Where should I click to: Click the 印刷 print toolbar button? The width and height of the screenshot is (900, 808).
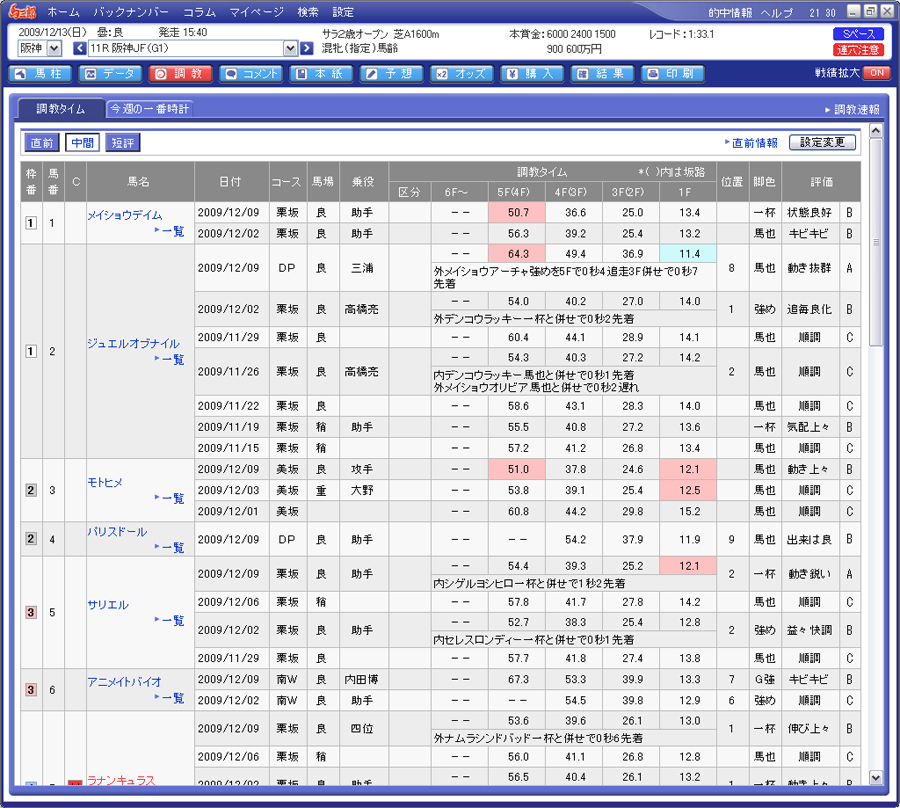pyautogui.click(x=672, y=73)
